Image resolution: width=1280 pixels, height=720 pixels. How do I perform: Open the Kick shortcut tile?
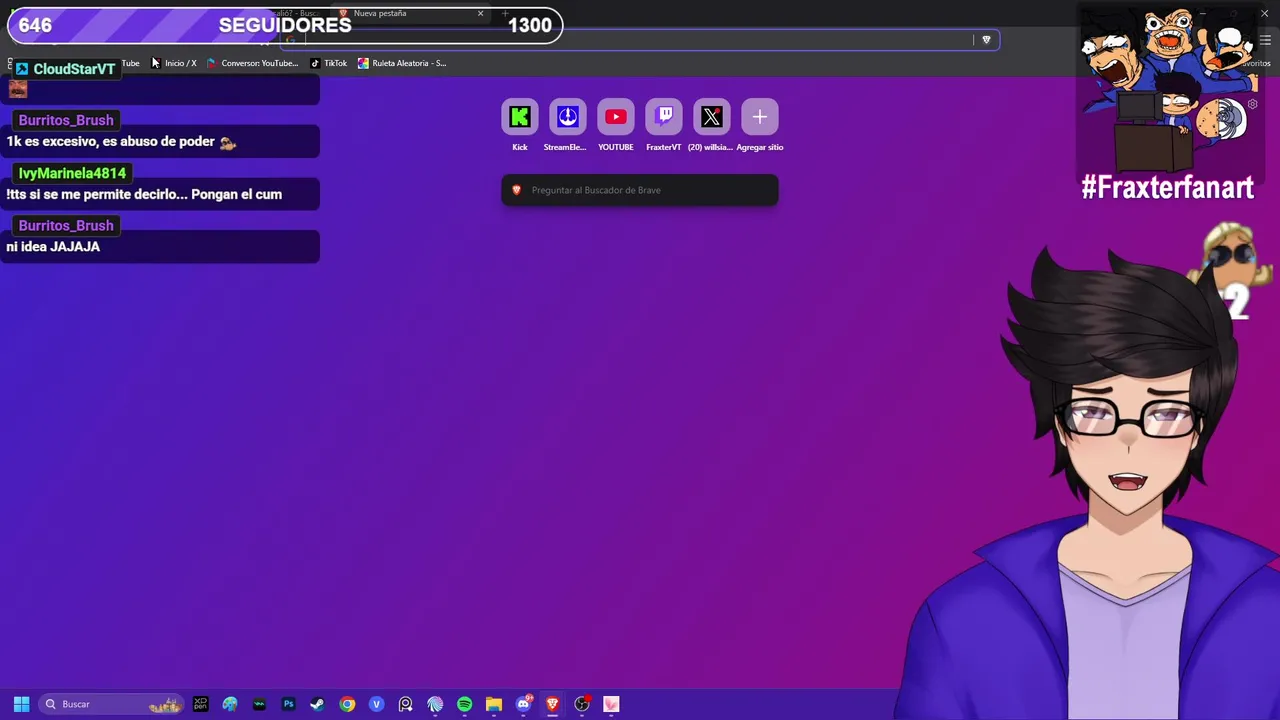pos(520,117)
